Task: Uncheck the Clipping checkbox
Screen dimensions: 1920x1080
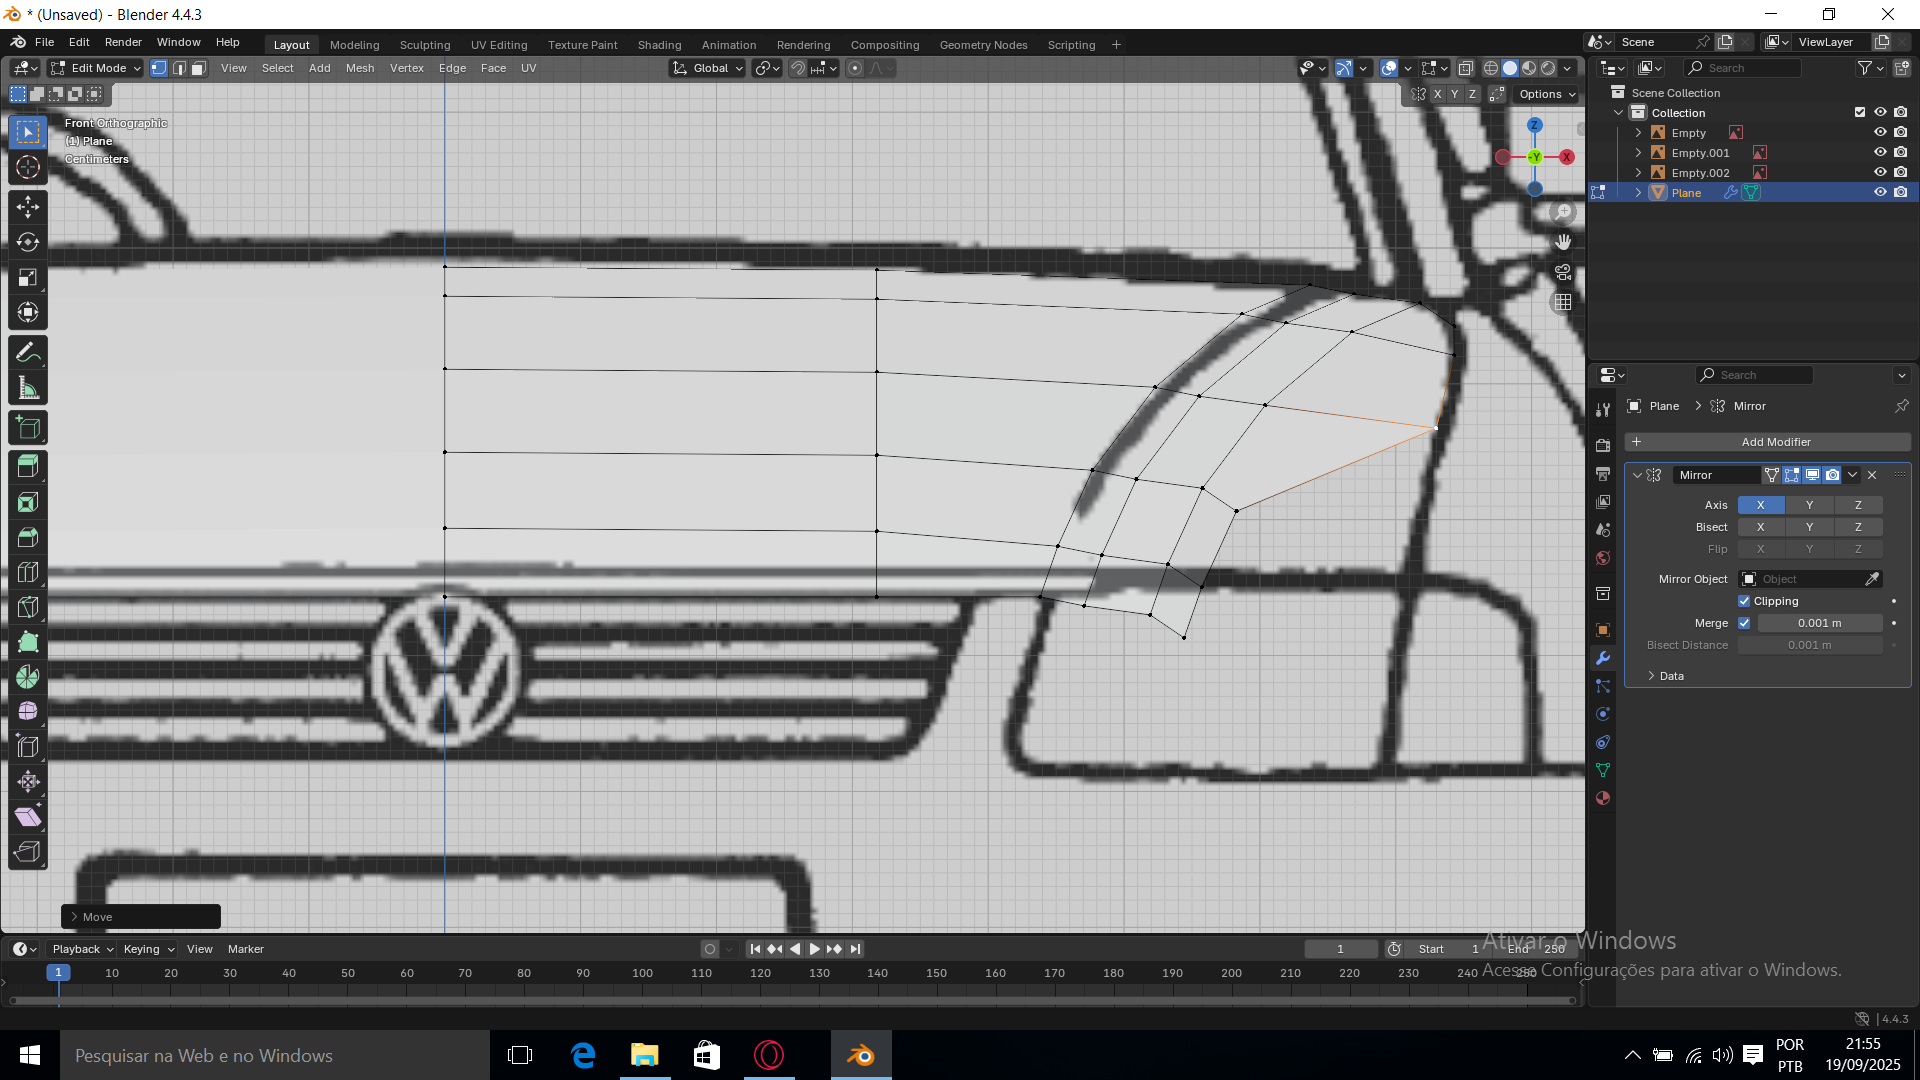Action: [x=1744, y=601]
